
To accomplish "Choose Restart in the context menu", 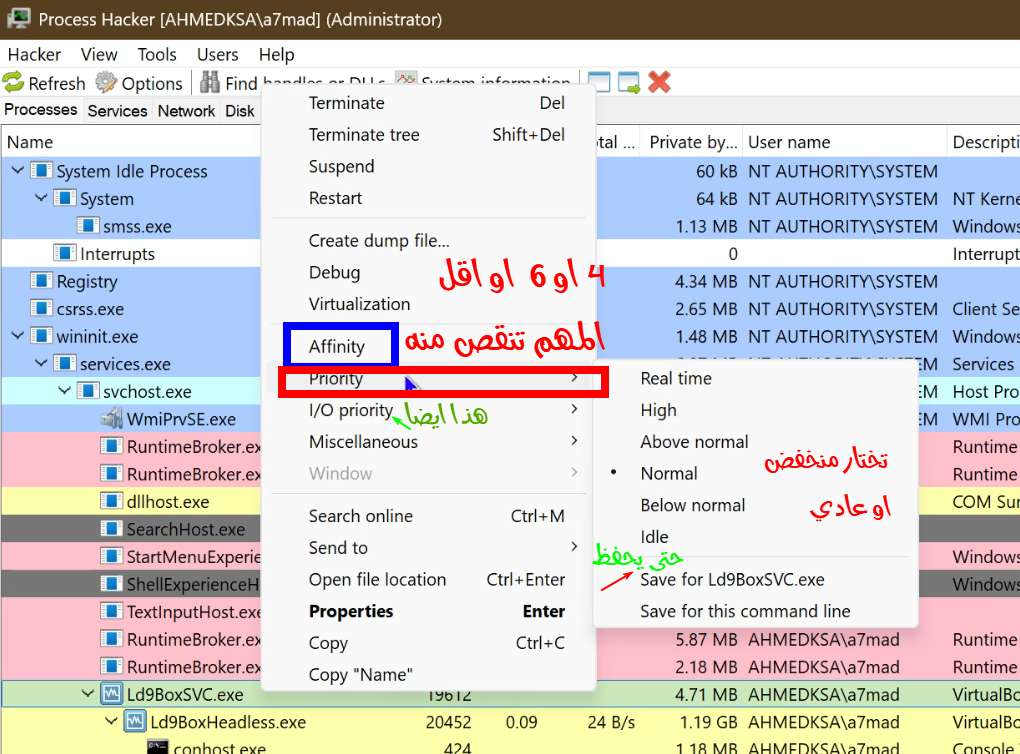I will pos(429,198).
